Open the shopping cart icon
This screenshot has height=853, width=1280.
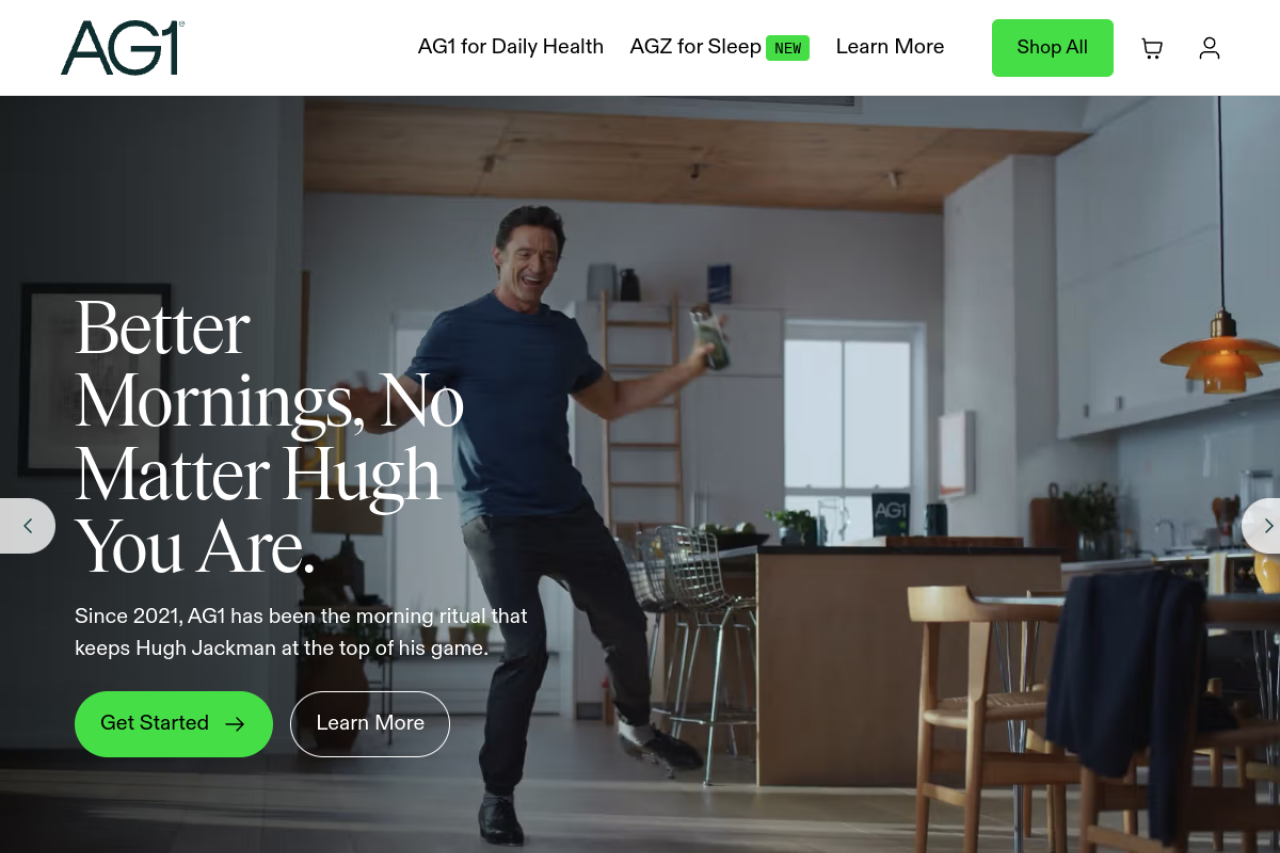point(1152,48)
